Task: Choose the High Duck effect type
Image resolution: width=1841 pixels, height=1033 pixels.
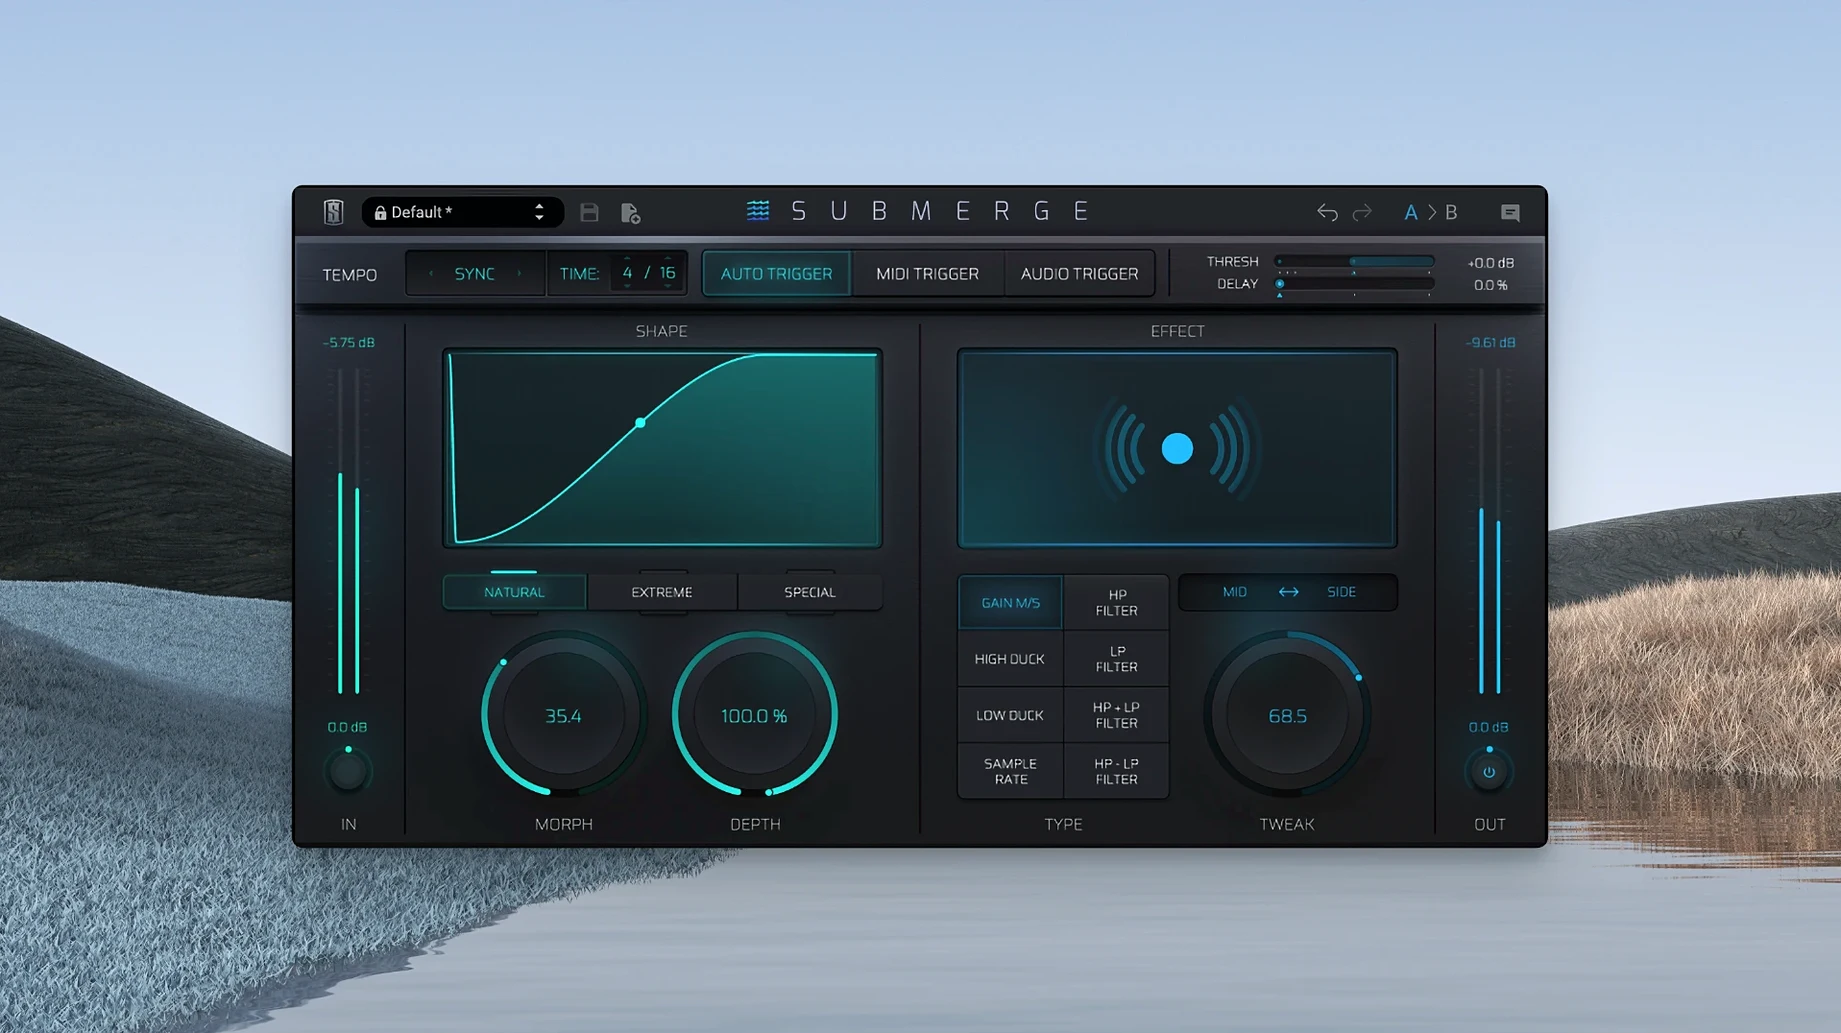Action: (1010, 659)
